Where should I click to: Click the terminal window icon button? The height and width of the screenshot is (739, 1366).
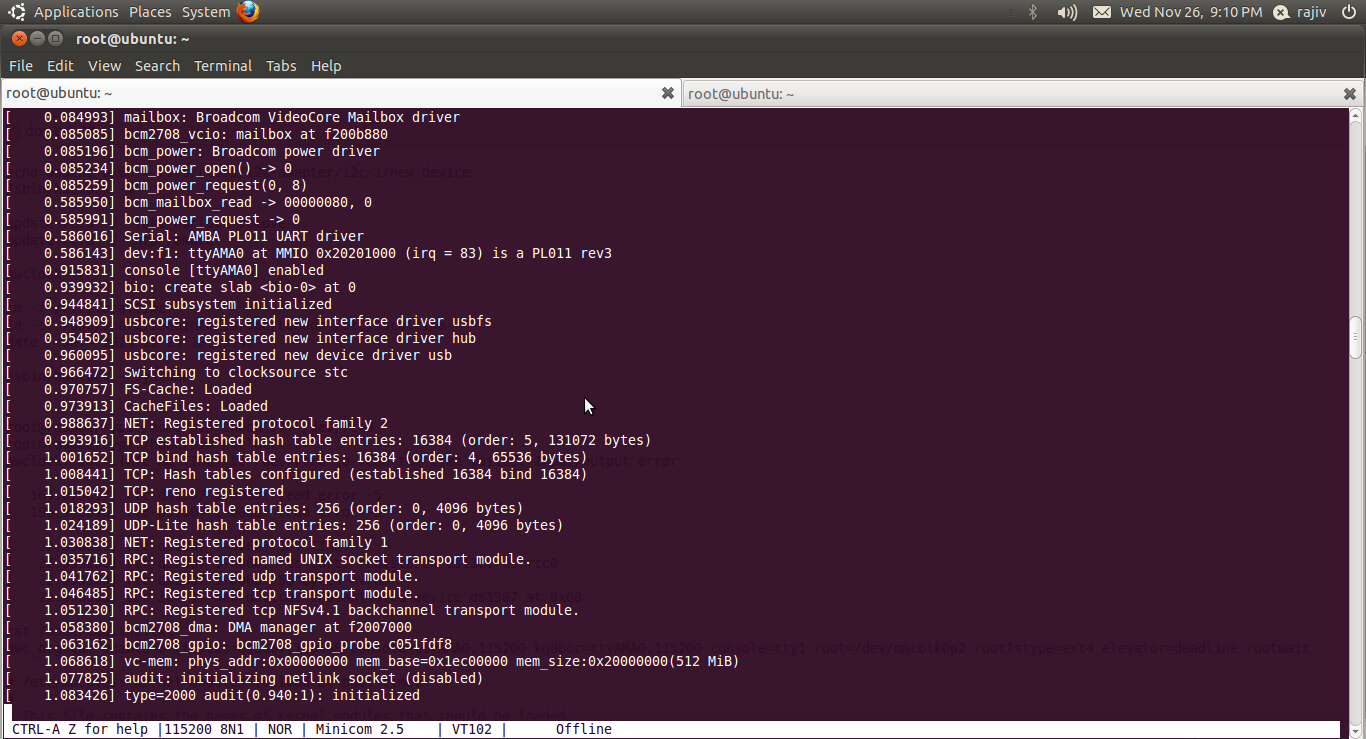click(56, 38)
